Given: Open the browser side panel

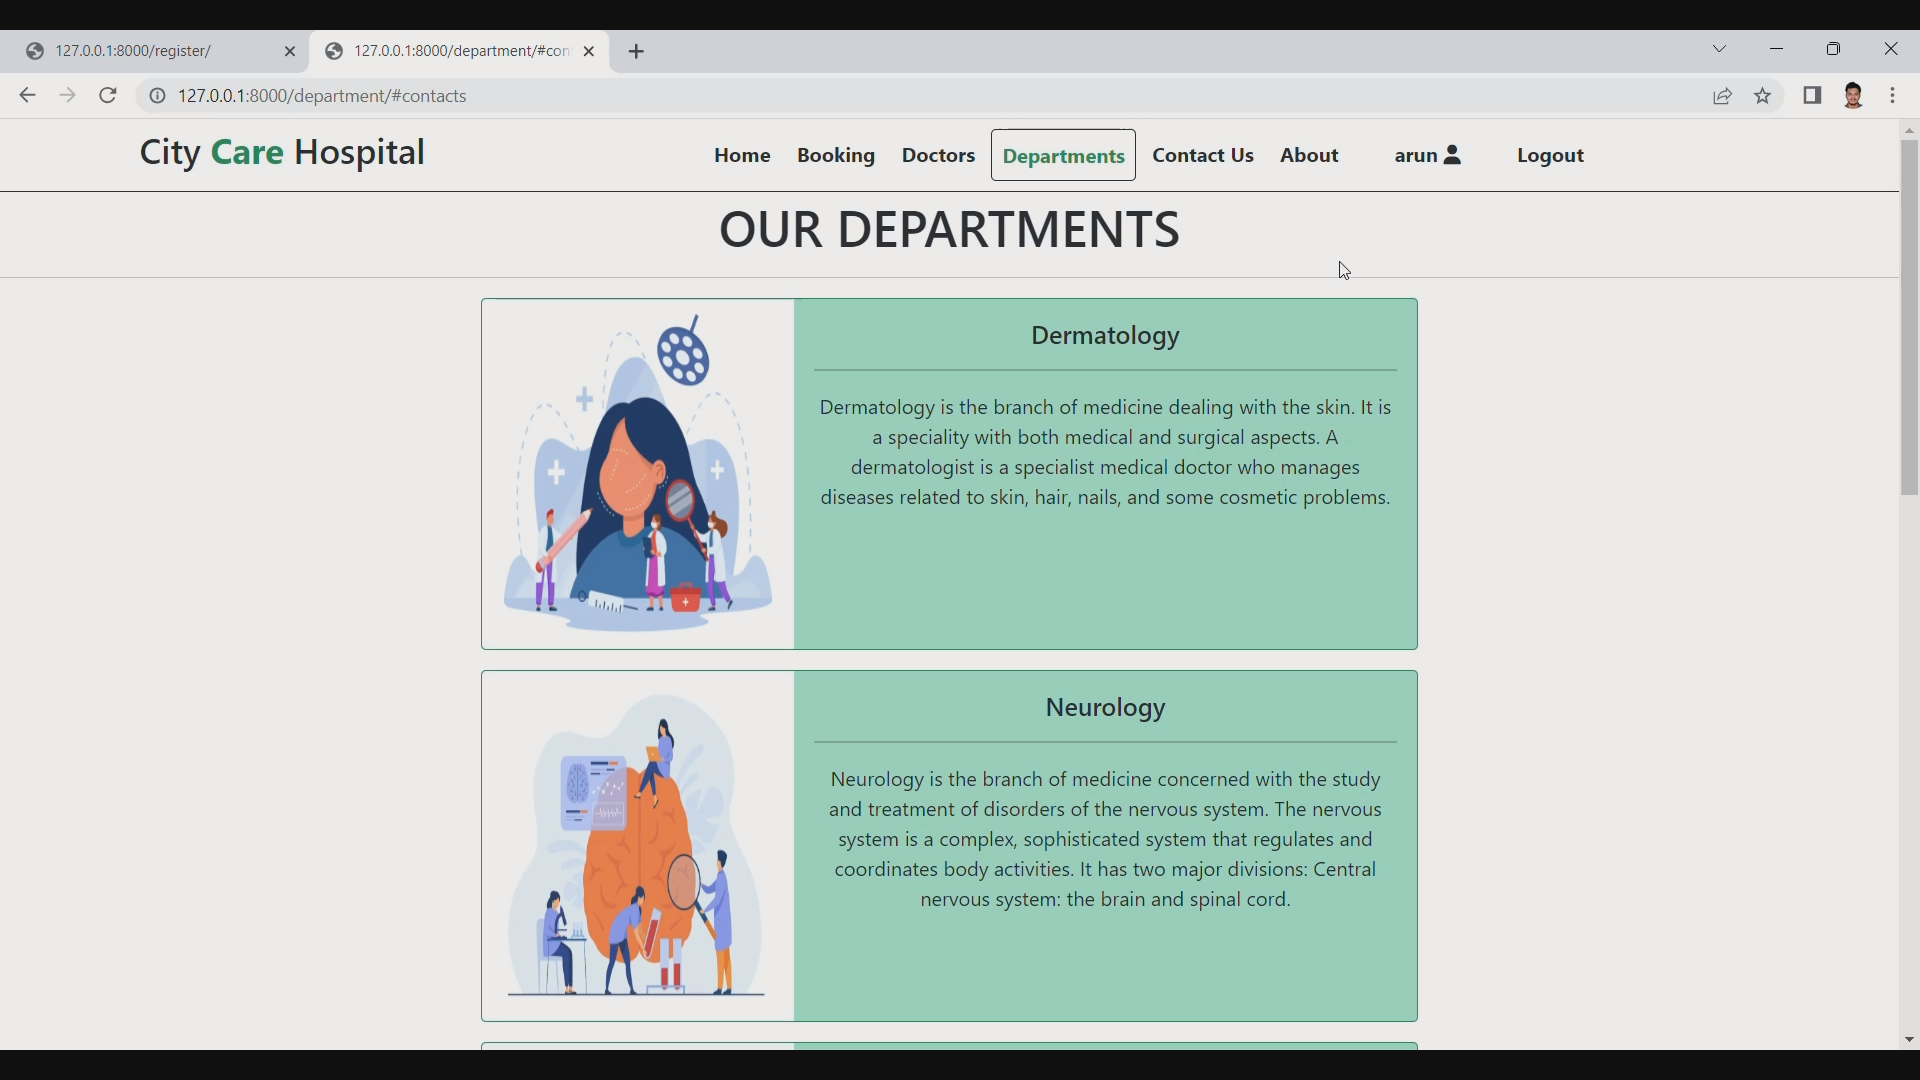Looking at the screenshot, I should click(x=1813, y=95).
